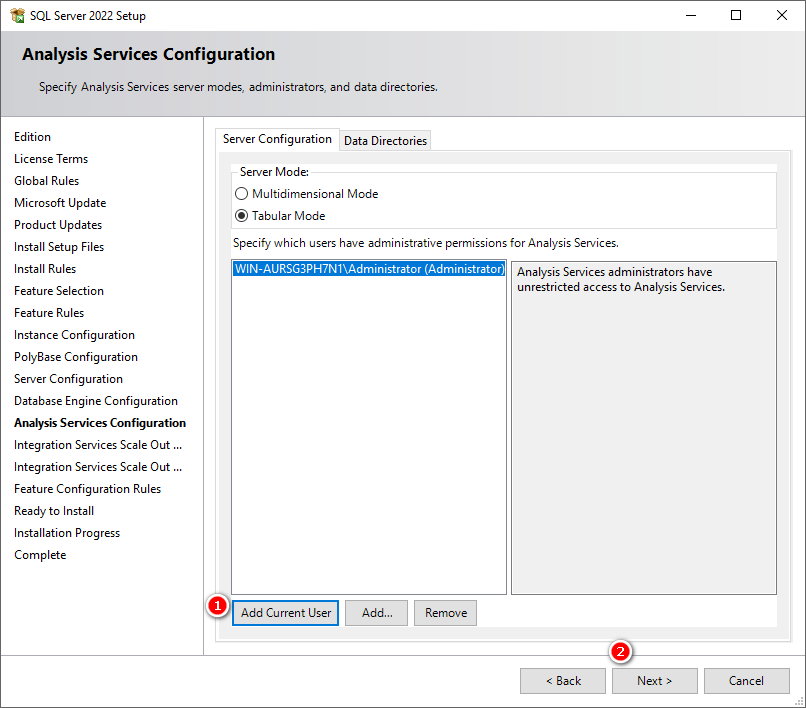This screenshot has height=708, width=806.
Task: Click the SQL Server Setup icon in title bar
Action: [17, 15]
